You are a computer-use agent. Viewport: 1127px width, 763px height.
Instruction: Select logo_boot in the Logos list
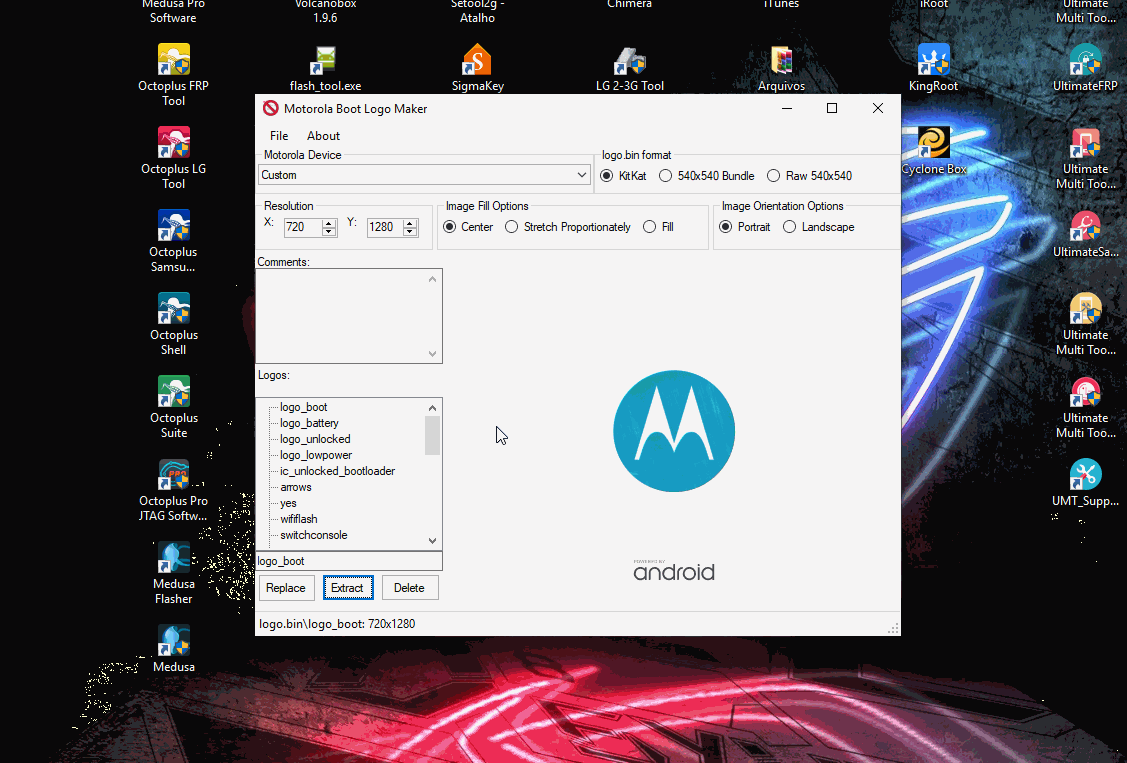coord(304,407)
